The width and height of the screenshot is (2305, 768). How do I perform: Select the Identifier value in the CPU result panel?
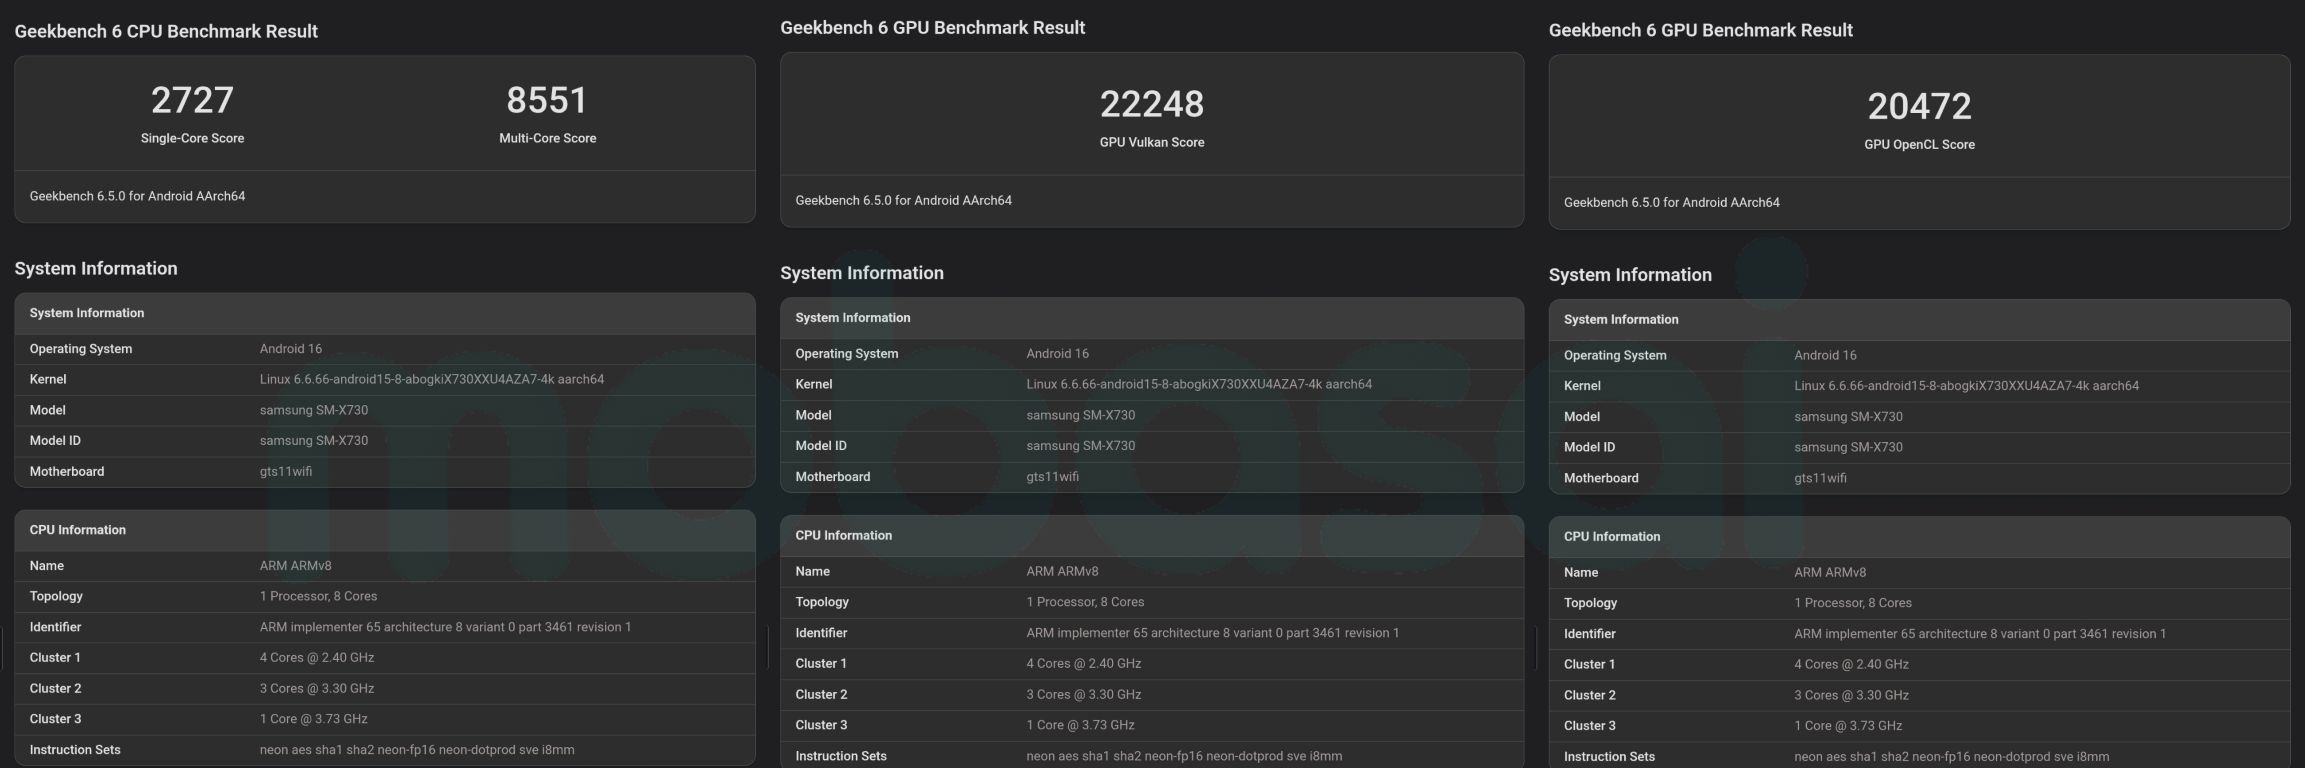445,627
